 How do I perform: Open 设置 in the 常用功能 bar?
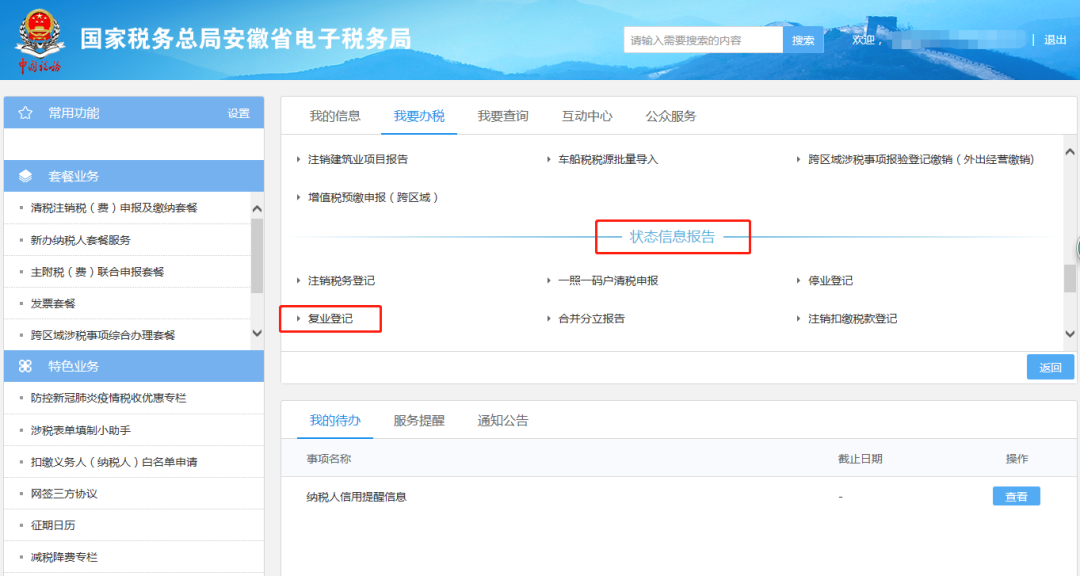click(x=238, y=113)
